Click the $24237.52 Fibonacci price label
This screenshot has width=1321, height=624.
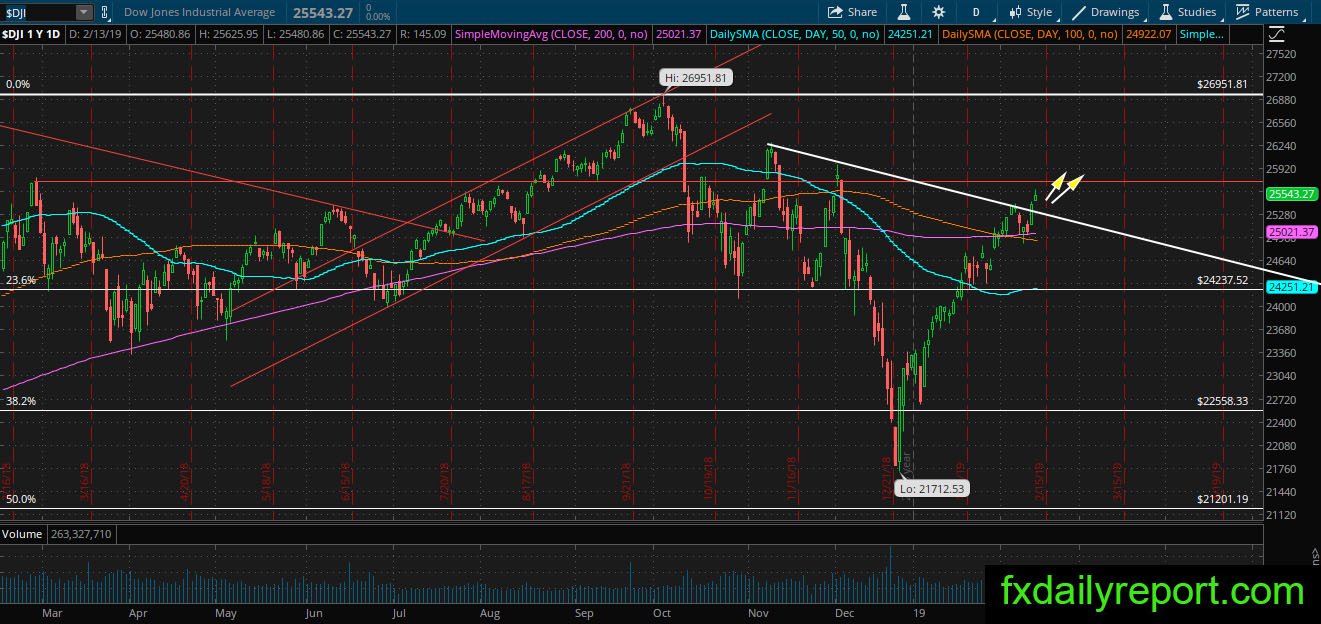[1222, 281]
